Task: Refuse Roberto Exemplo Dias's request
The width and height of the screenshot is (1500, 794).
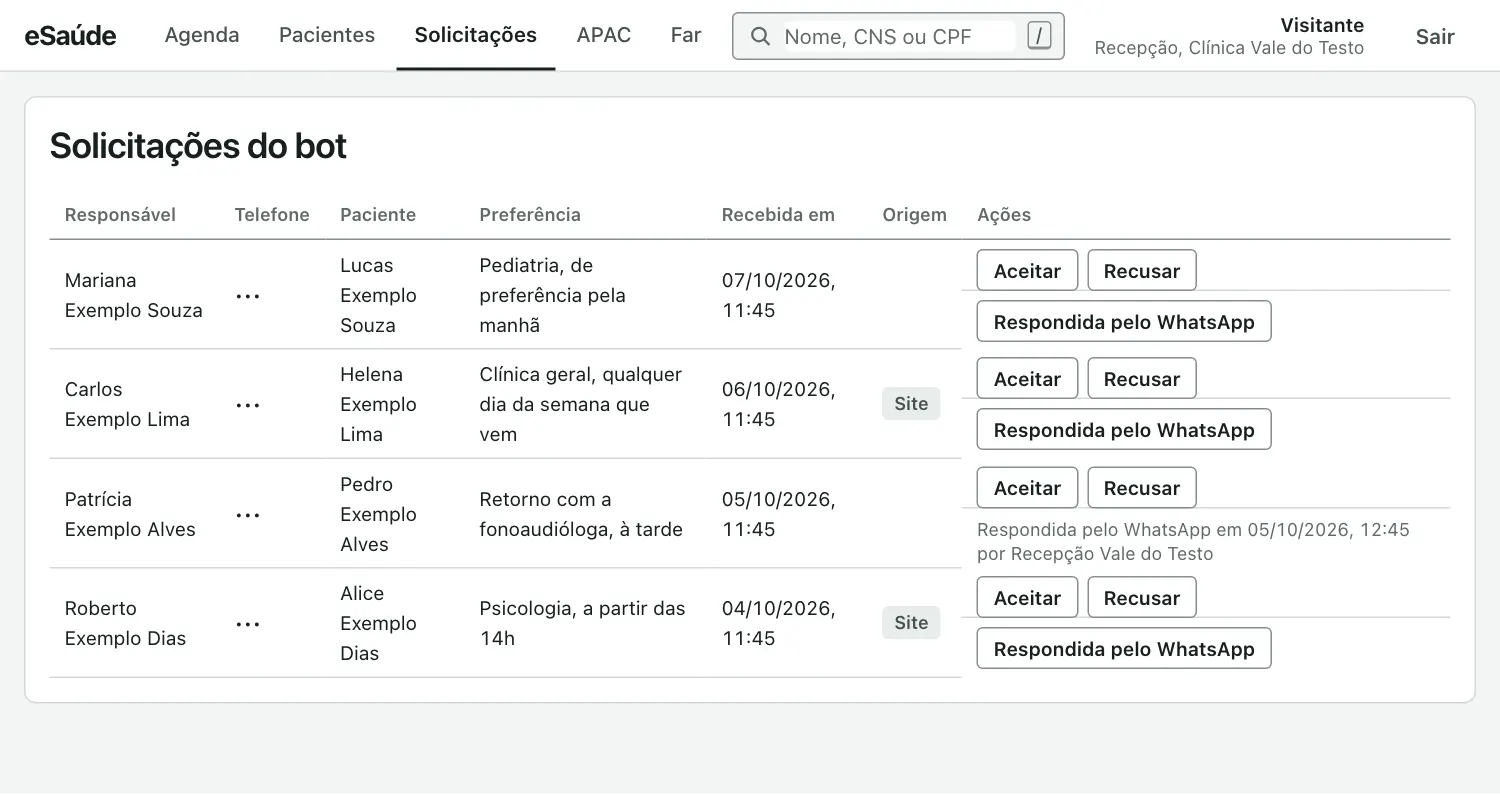Action: click(x=1142, y=598)
